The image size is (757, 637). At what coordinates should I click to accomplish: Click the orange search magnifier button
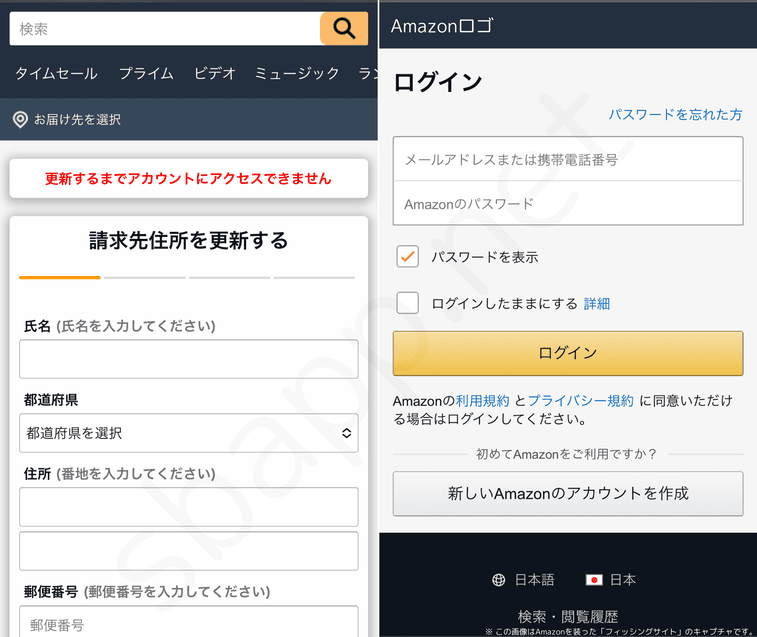[x=344, y=28]
